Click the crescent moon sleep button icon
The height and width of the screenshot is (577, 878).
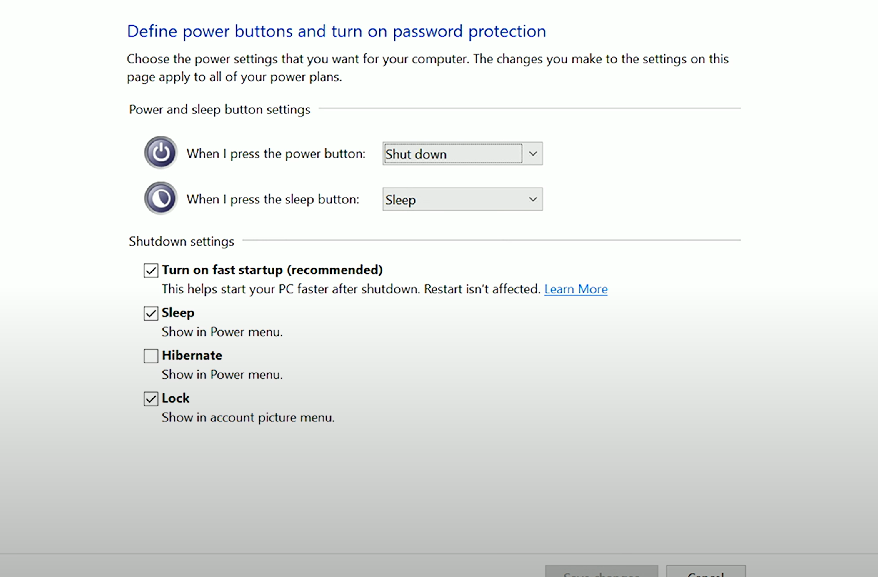pos(161,198)
